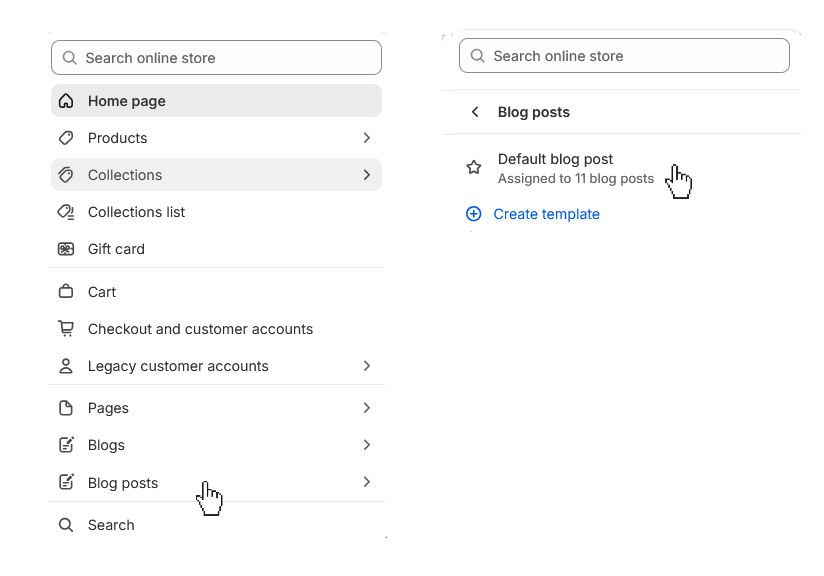Focus the left Search online store field

[216, 57]
